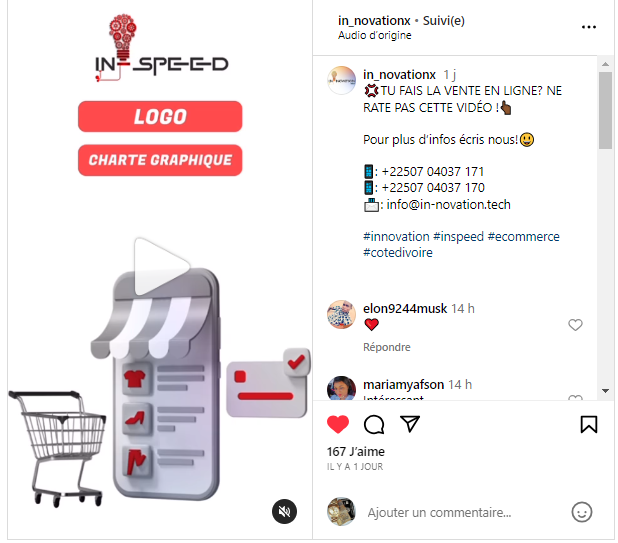
Task: Click scrollbar up arrow in comments
Action: 605,64
